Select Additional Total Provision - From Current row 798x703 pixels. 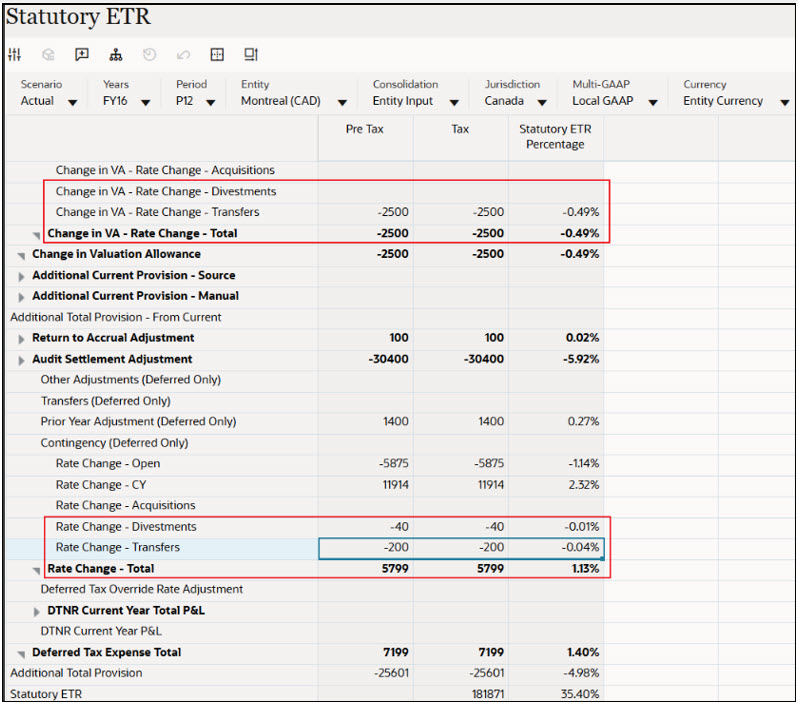point(116,317)
